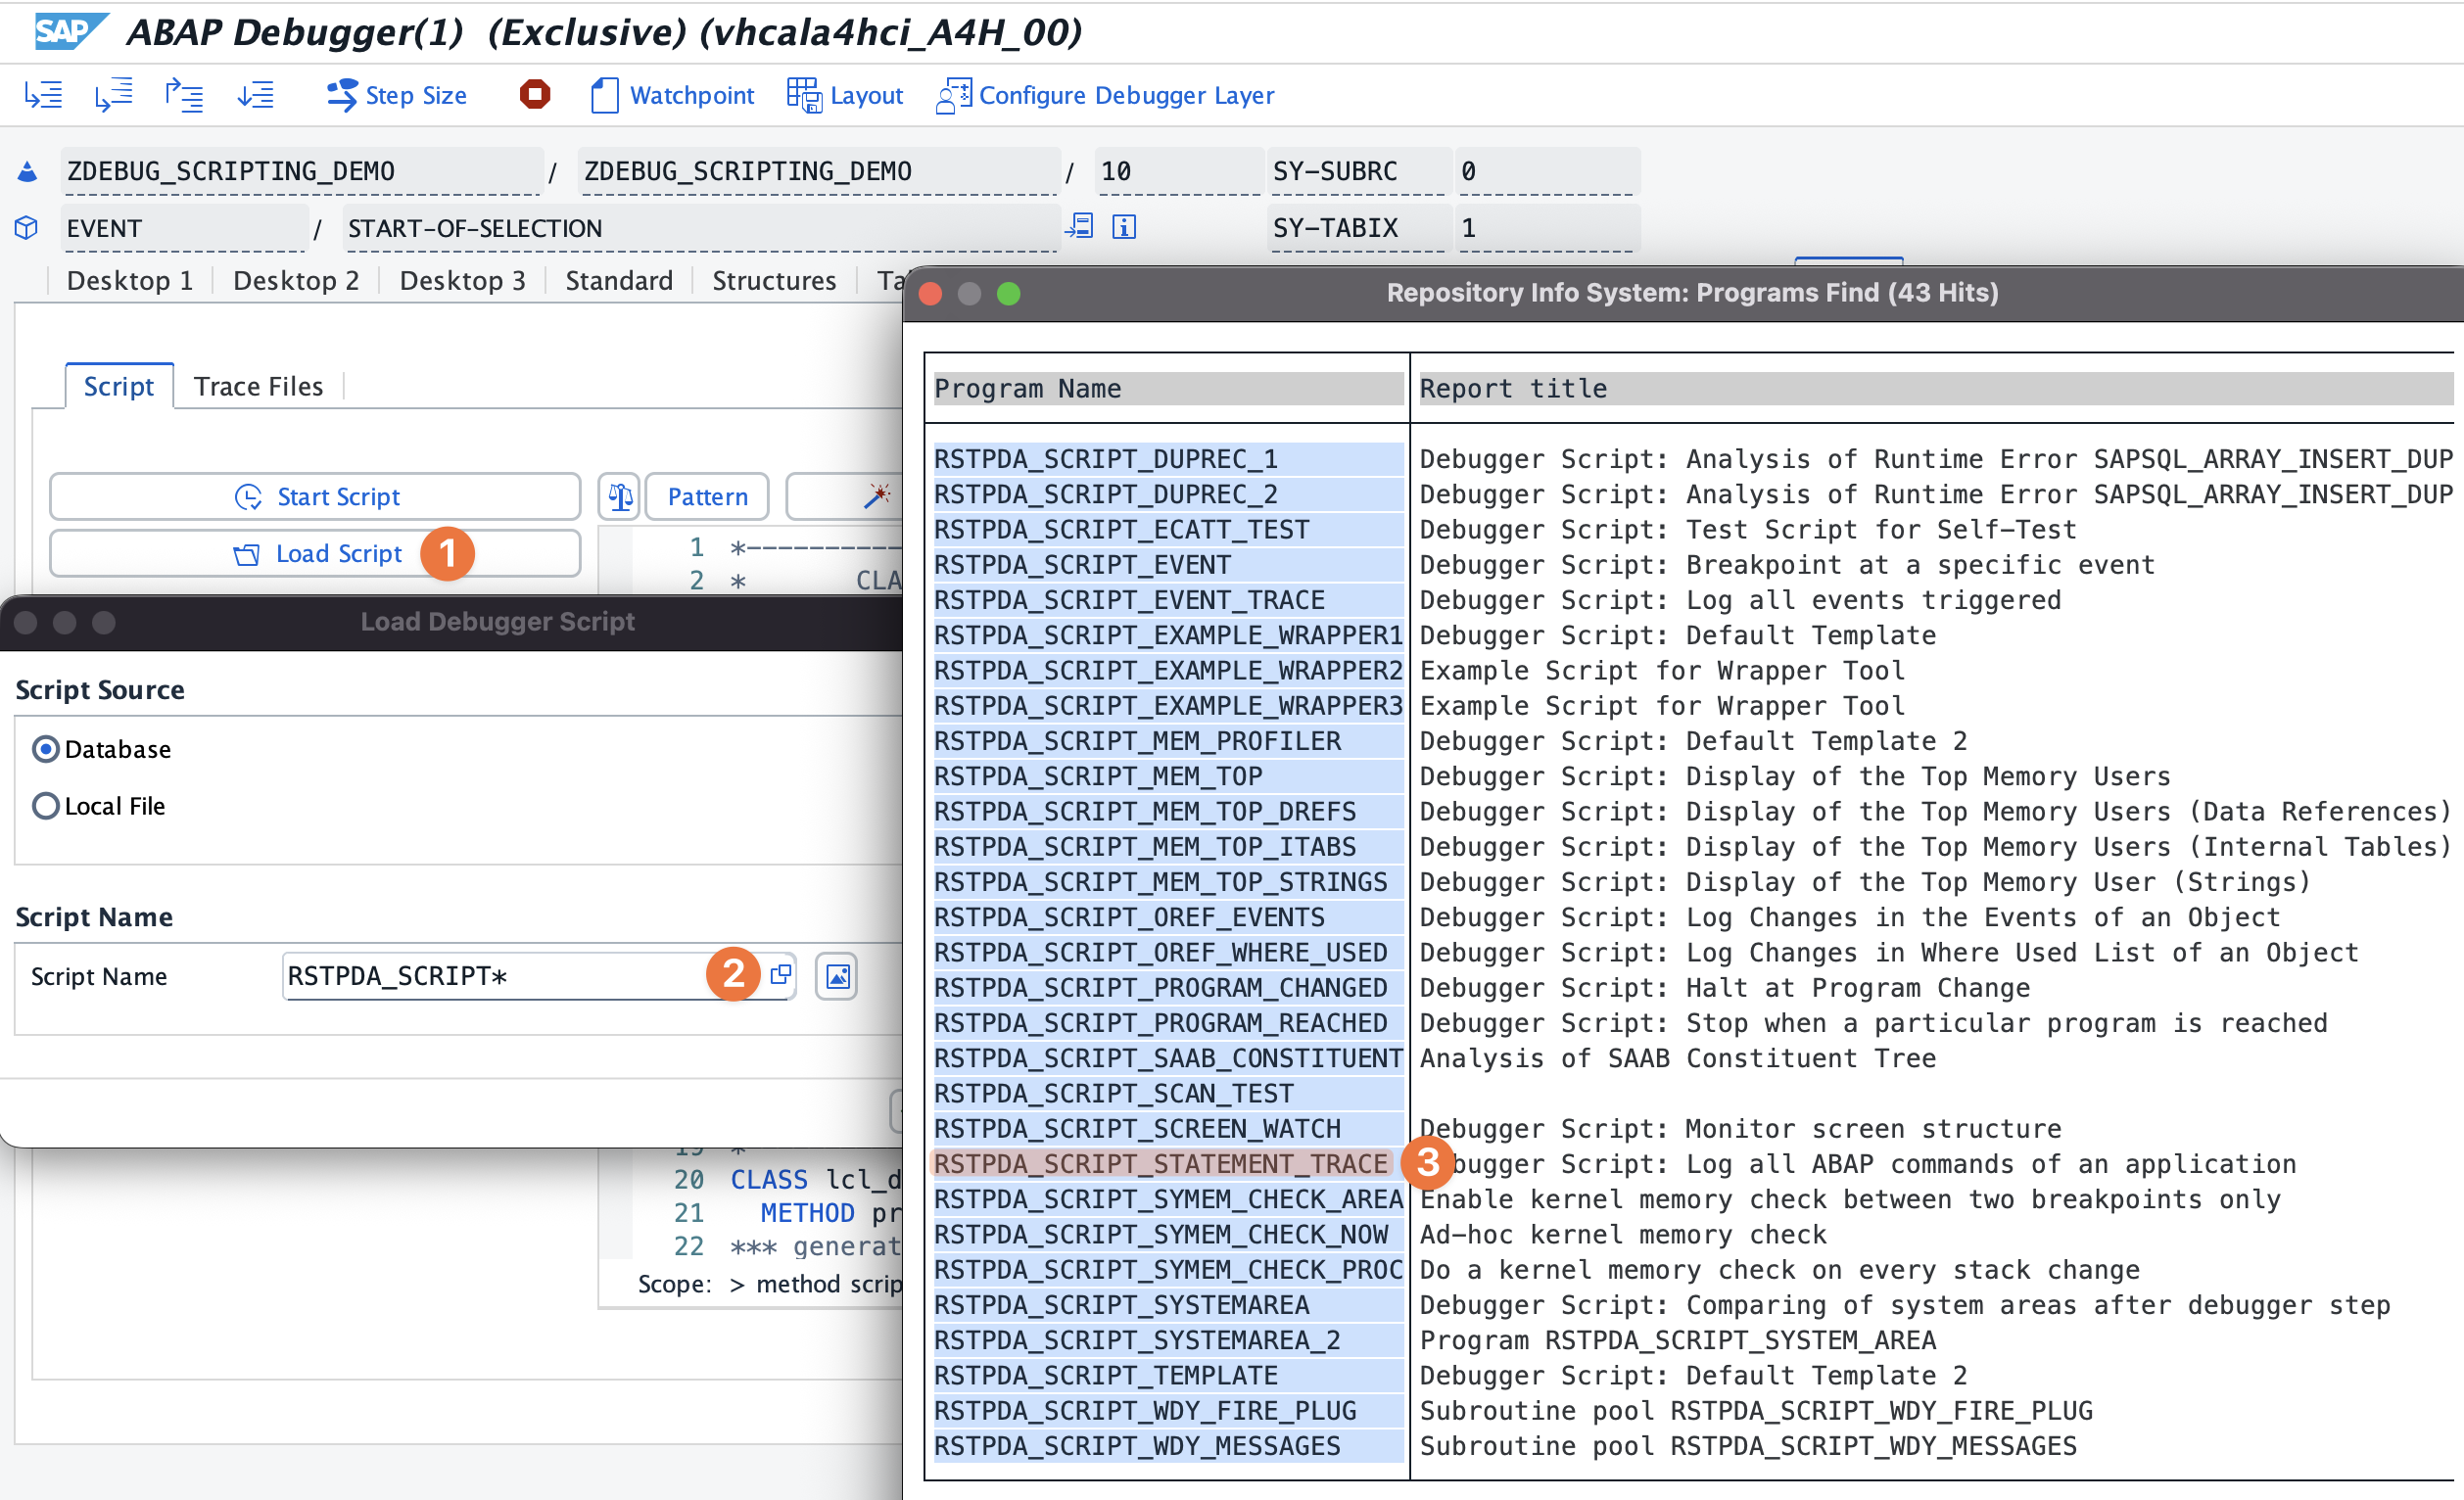This screenshot has width=2464, height=1500.
Task: Select RSTPDA_SCRIPT_SYSTEMAREA_2 program row
Action: [x=1168, y=1341]
